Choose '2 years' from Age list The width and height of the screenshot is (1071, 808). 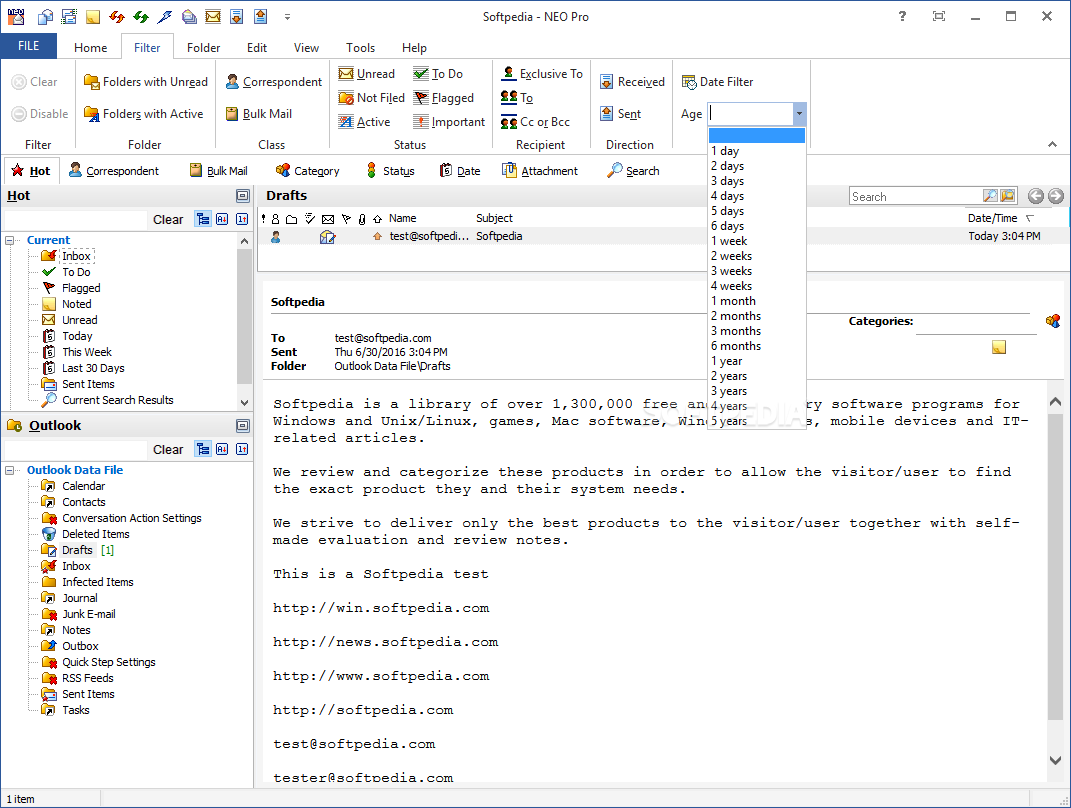[757, 376]
